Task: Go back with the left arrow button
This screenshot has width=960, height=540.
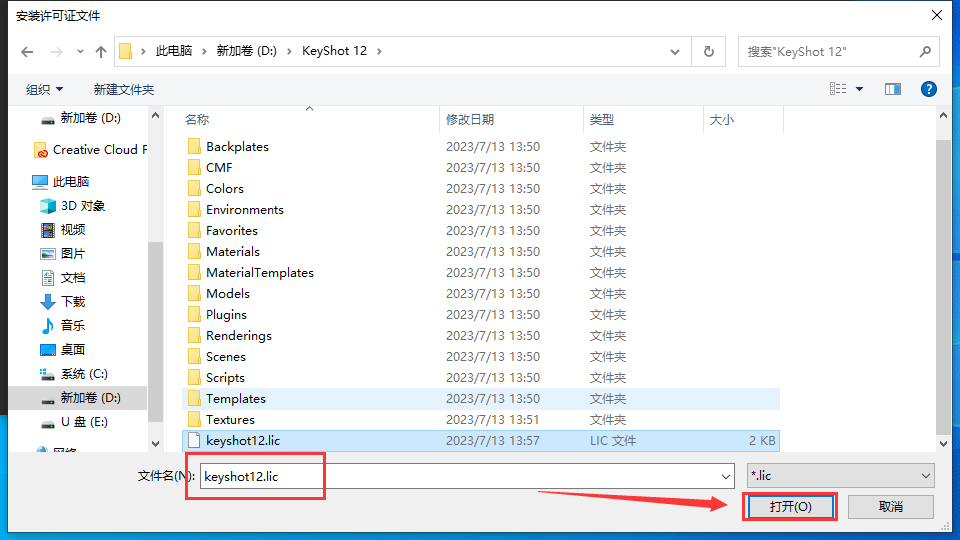Action: tap(27, 52)
